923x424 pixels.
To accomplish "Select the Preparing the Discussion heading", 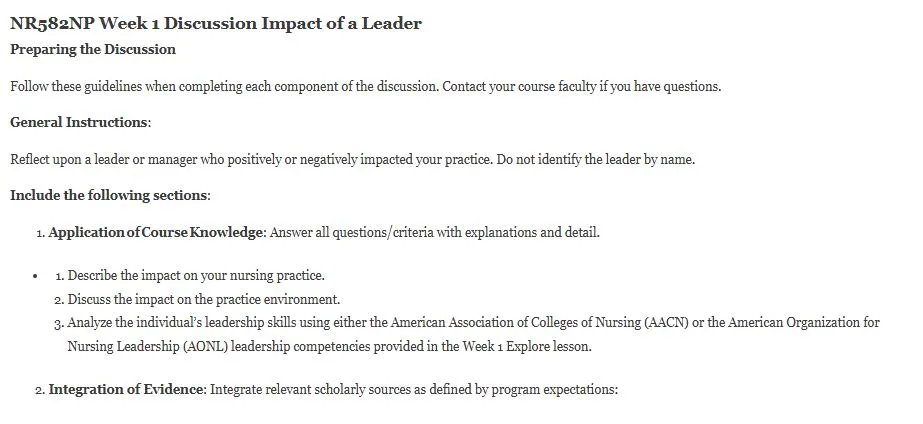I will pos(93,49).
